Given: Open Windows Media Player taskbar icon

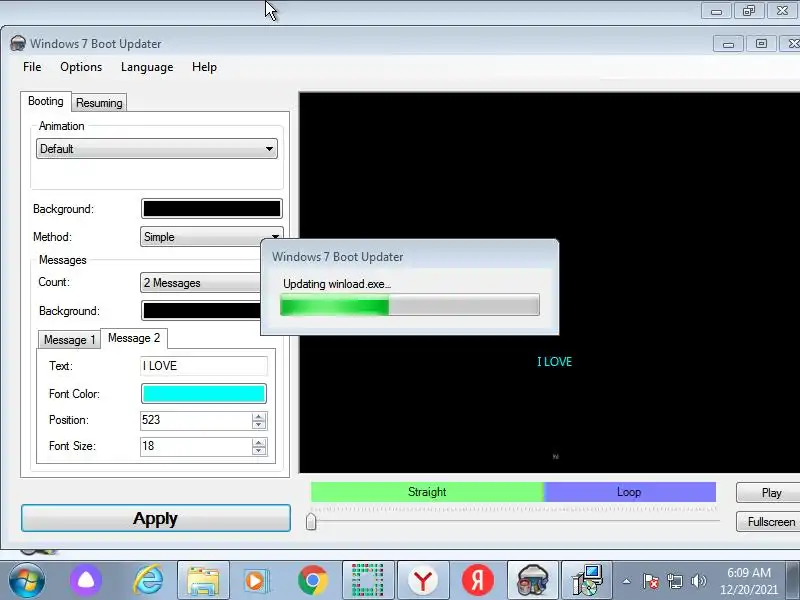Looking at the screenshot, I should tap(257, 580).
